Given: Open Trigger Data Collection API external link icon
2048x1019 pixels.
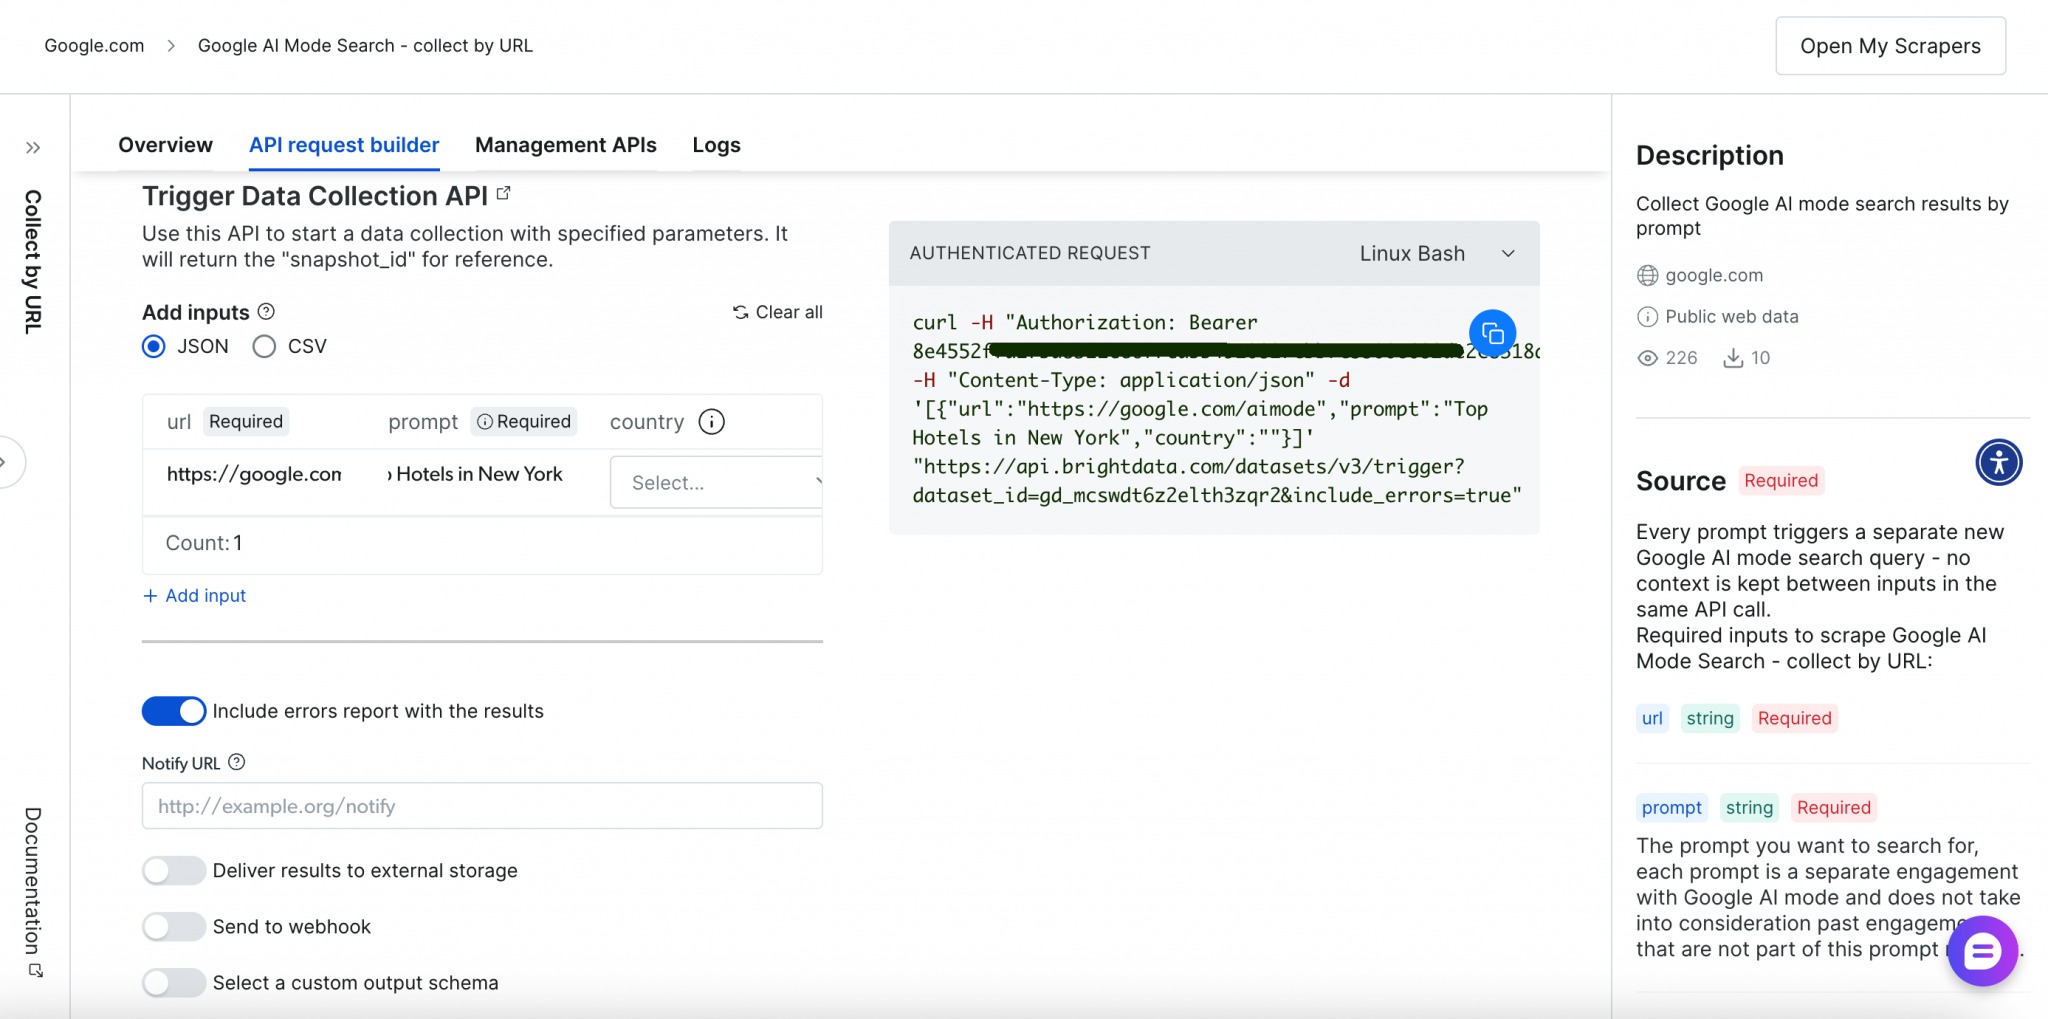Looking at the screenshot, I should [504, 193].
